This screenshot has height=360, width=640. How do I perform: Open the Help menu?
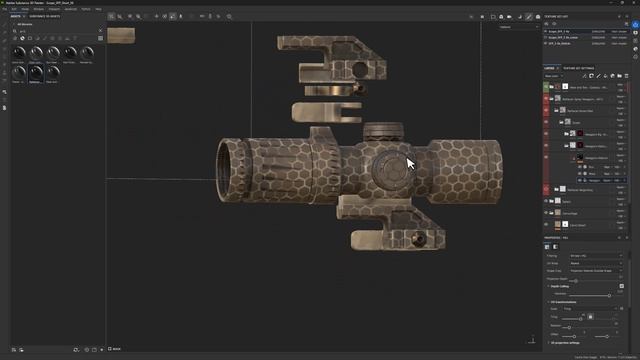point(98,9)
